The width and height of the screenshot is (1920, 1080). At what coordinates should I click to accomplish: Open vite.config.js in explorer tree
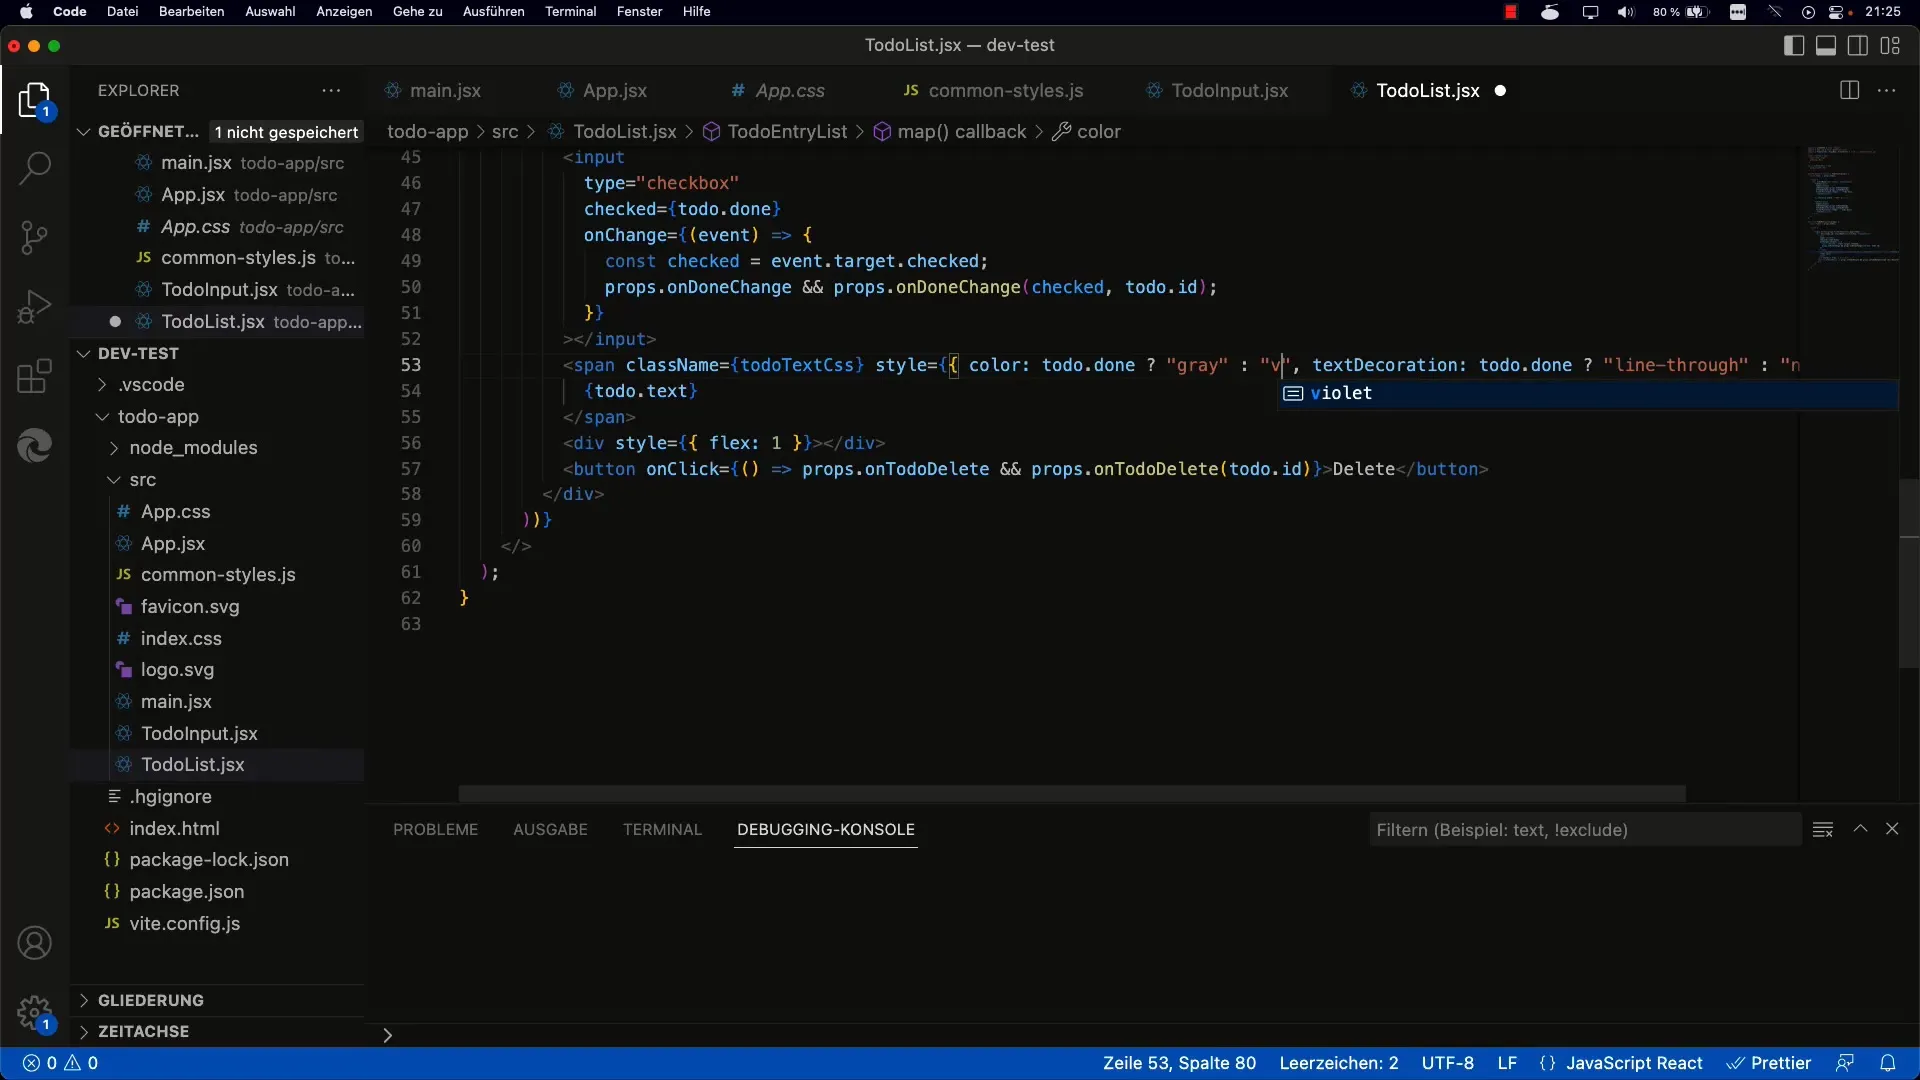[184, 923]
